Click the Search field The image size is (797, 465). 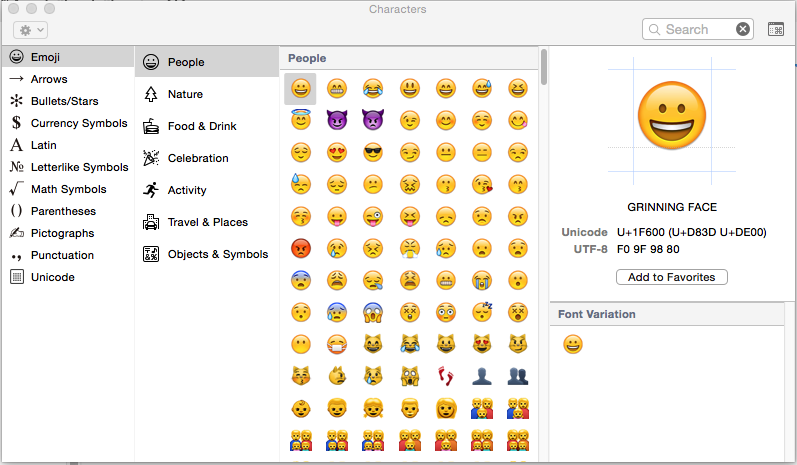[697, 29]
